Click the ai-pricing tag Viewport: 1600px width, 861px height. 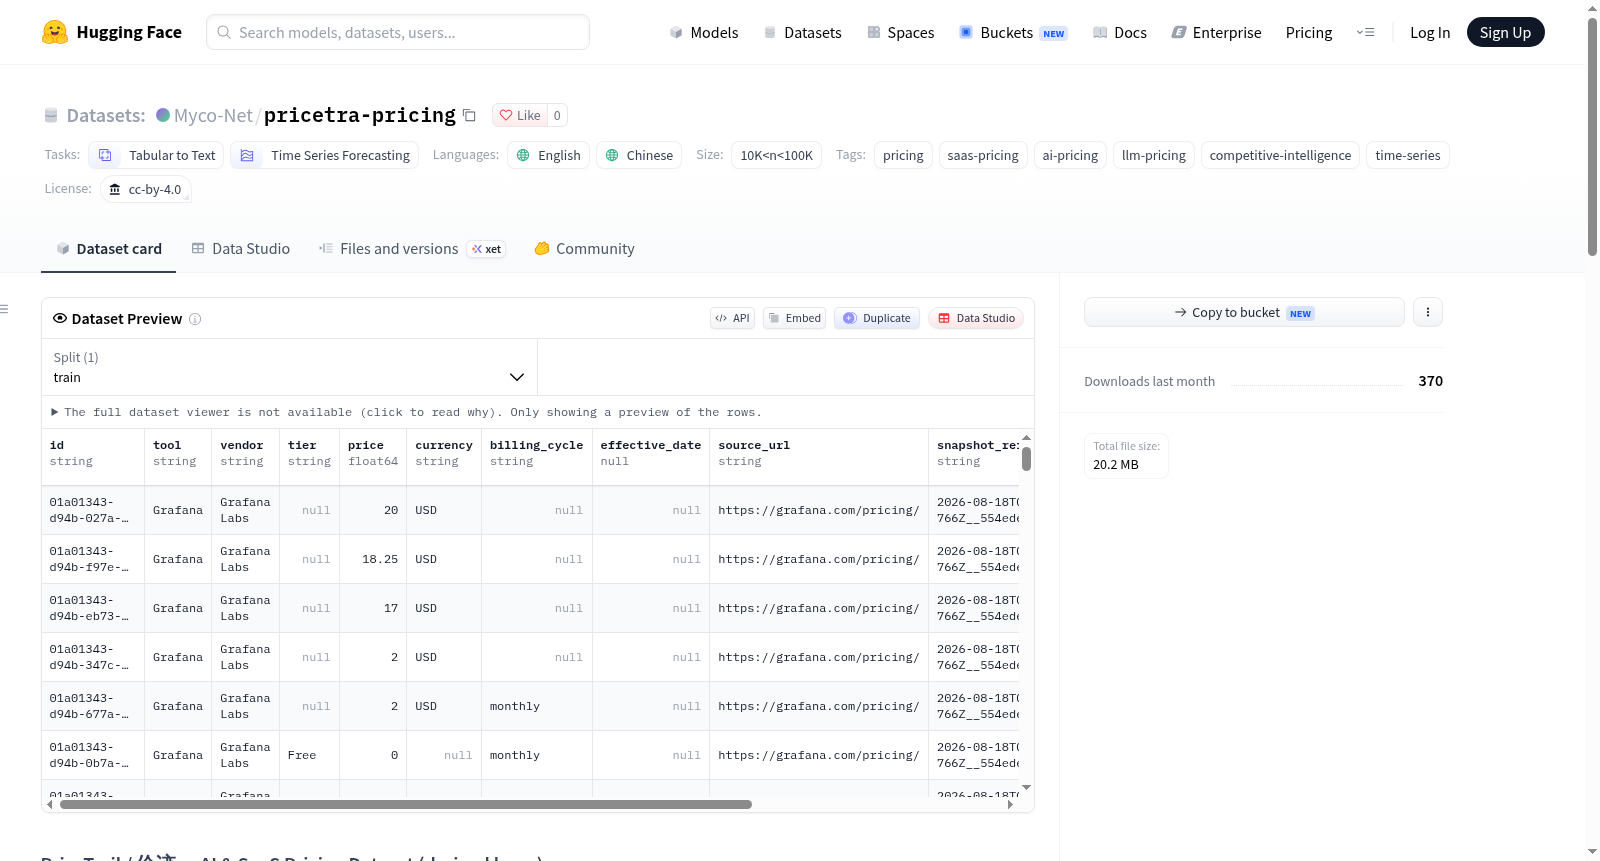pyautogui.click(x=1070, y=155)
